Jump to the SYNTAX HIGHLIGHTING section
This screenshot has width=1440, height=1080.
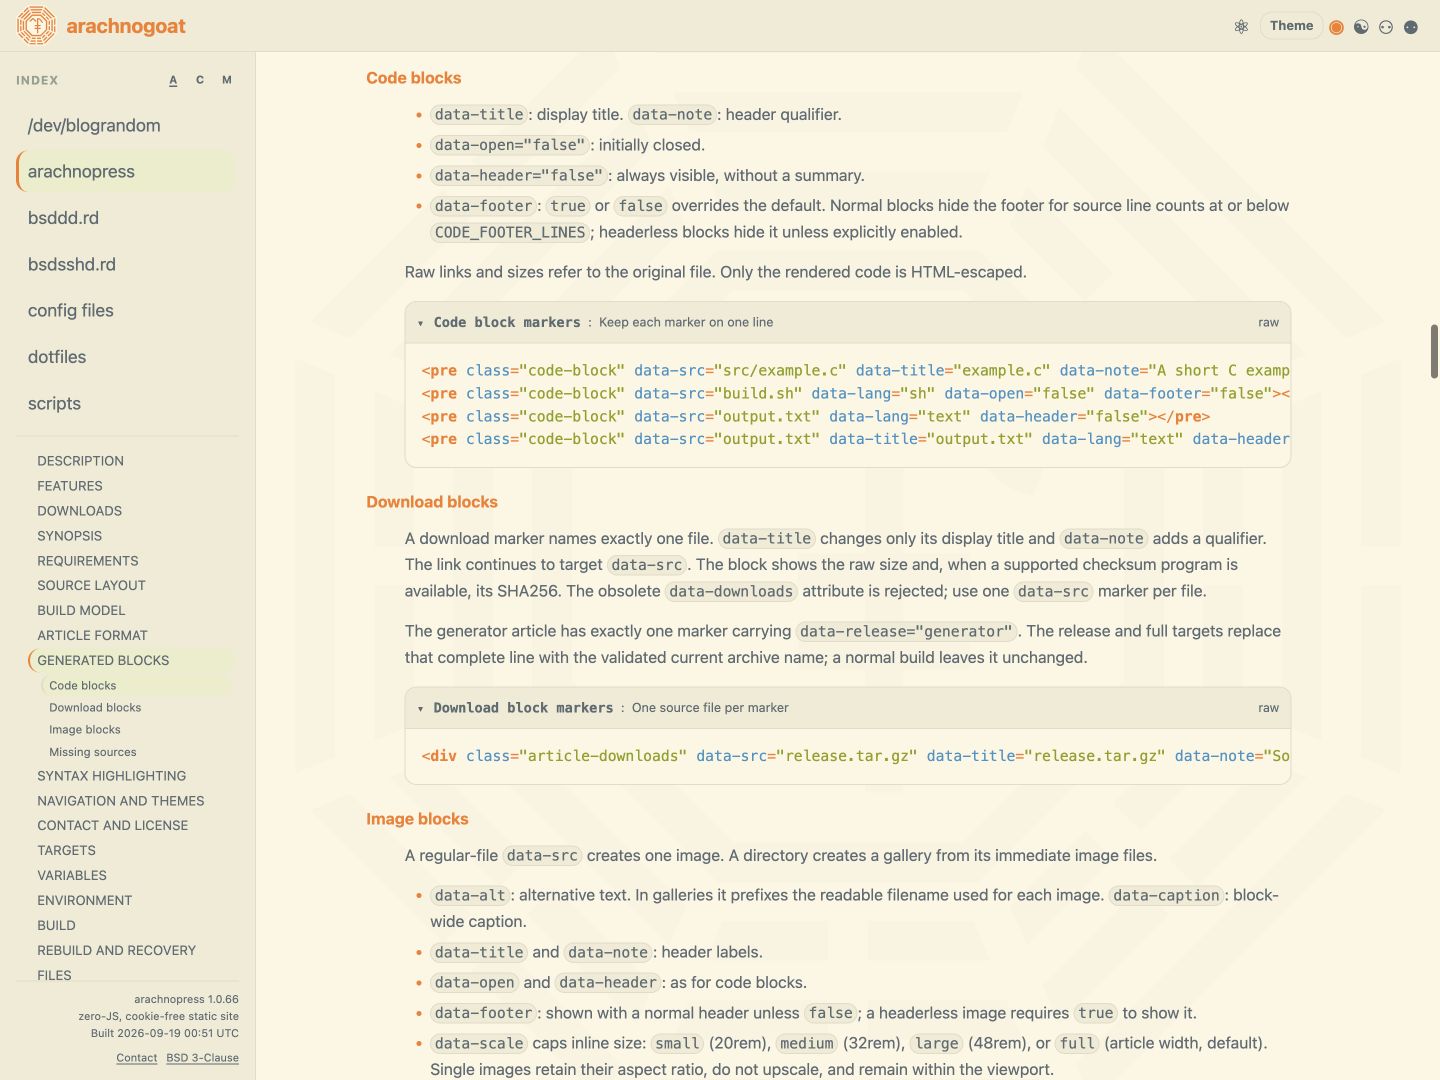[111, 776]
